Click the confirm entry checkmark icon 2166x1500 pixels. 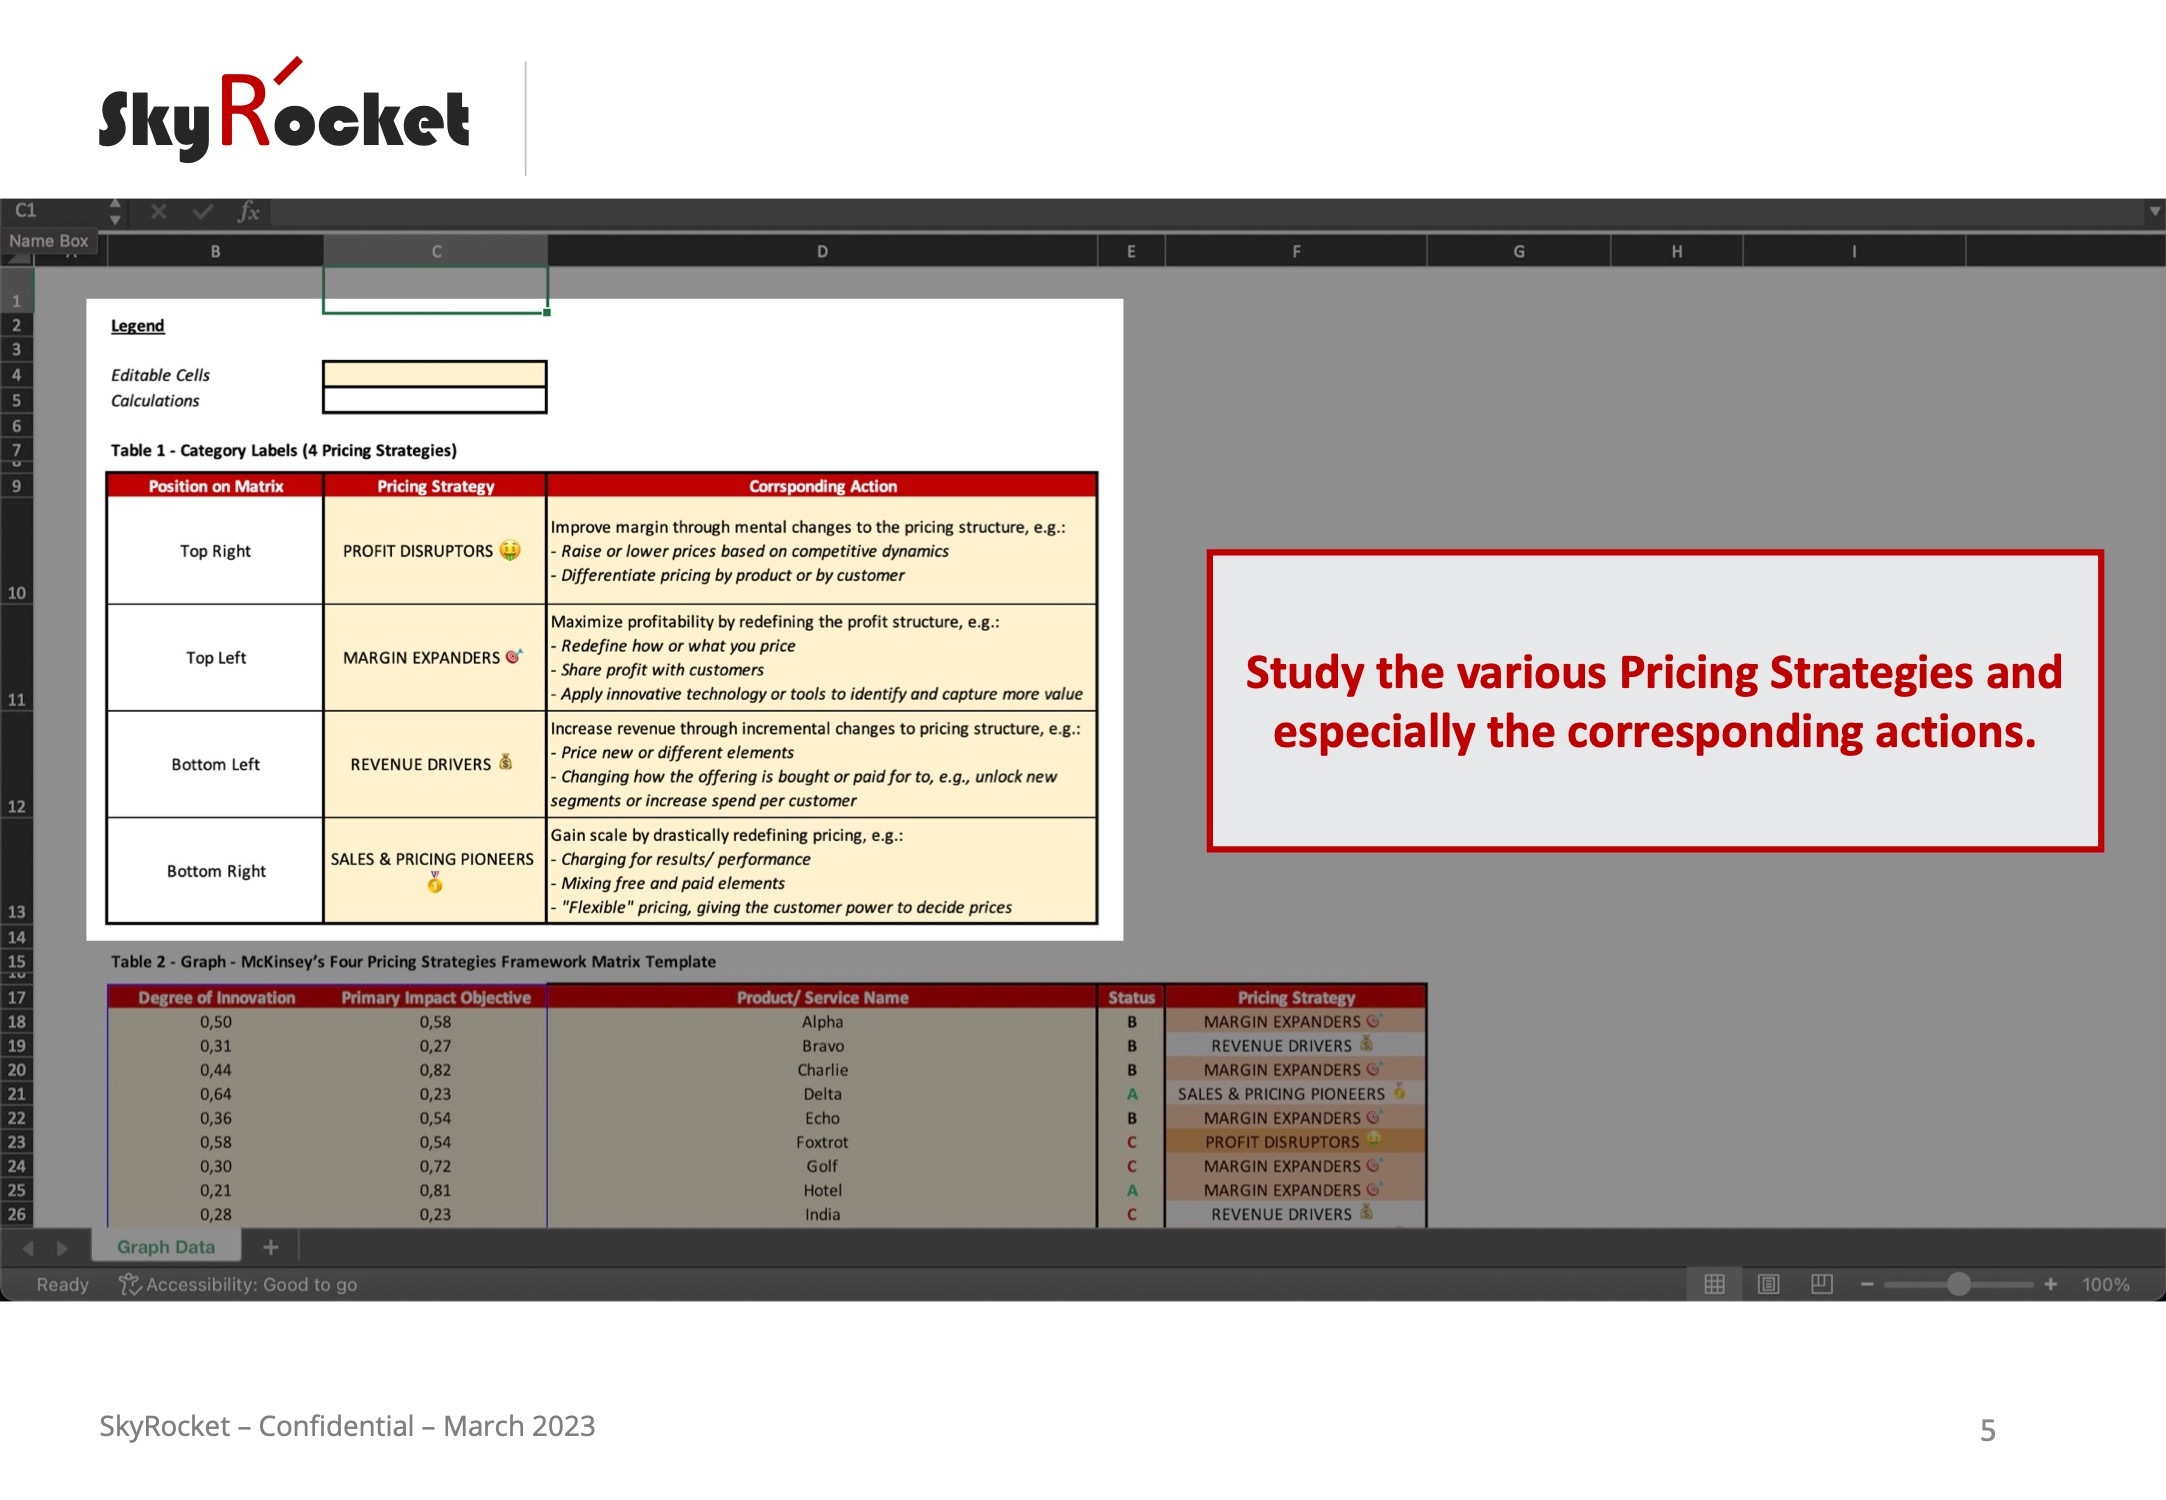click(x=203, y=212)
